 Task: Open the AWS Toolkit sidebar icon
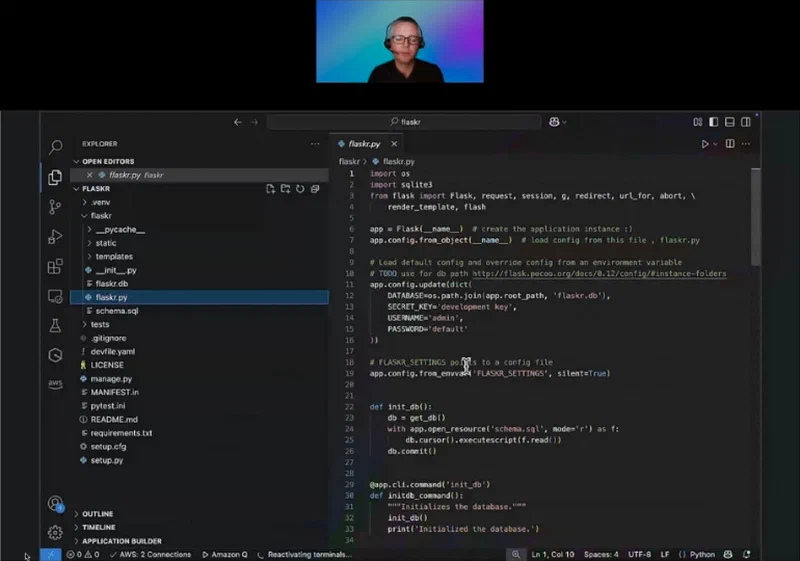point(55,384)
